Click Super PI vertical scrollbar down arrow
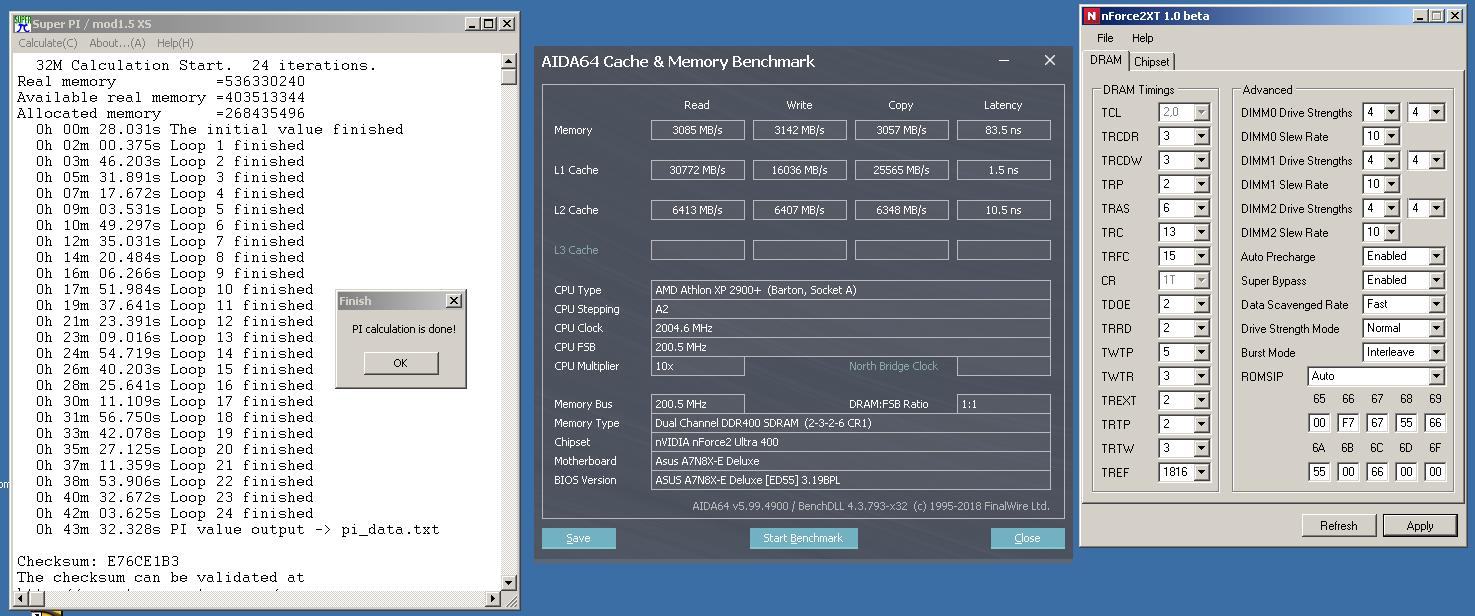 coord(509,581)
